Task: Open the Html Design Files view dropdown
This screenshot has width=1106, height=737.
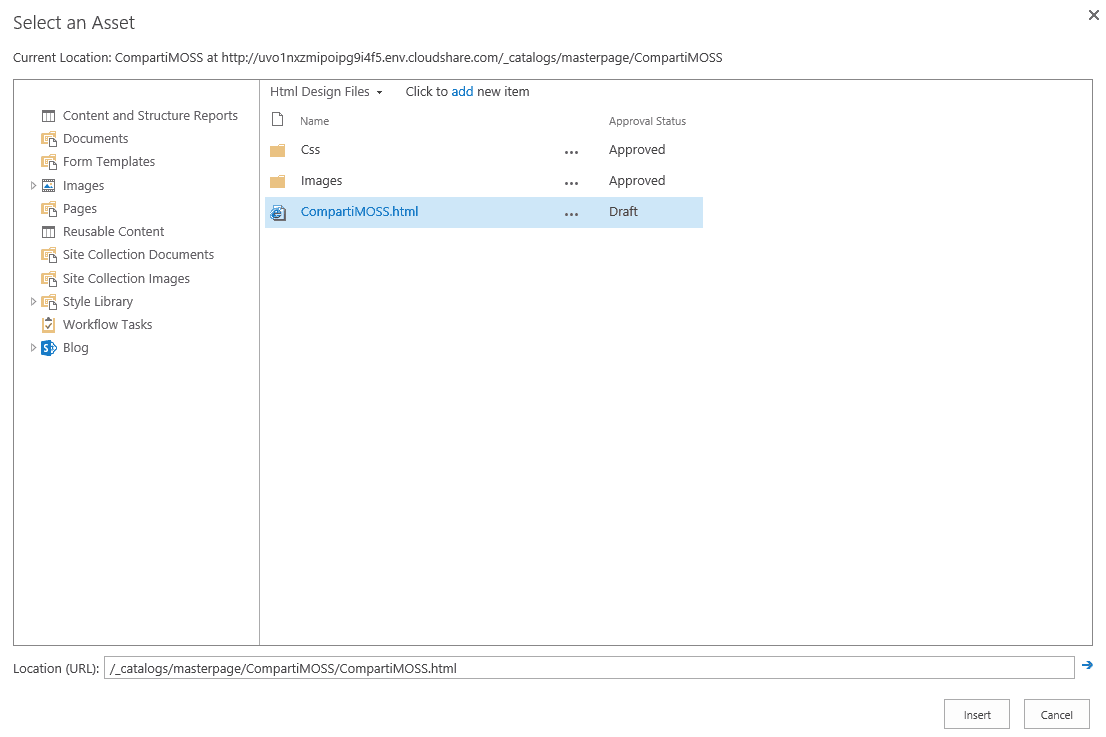Action: [x=326, y=92]
